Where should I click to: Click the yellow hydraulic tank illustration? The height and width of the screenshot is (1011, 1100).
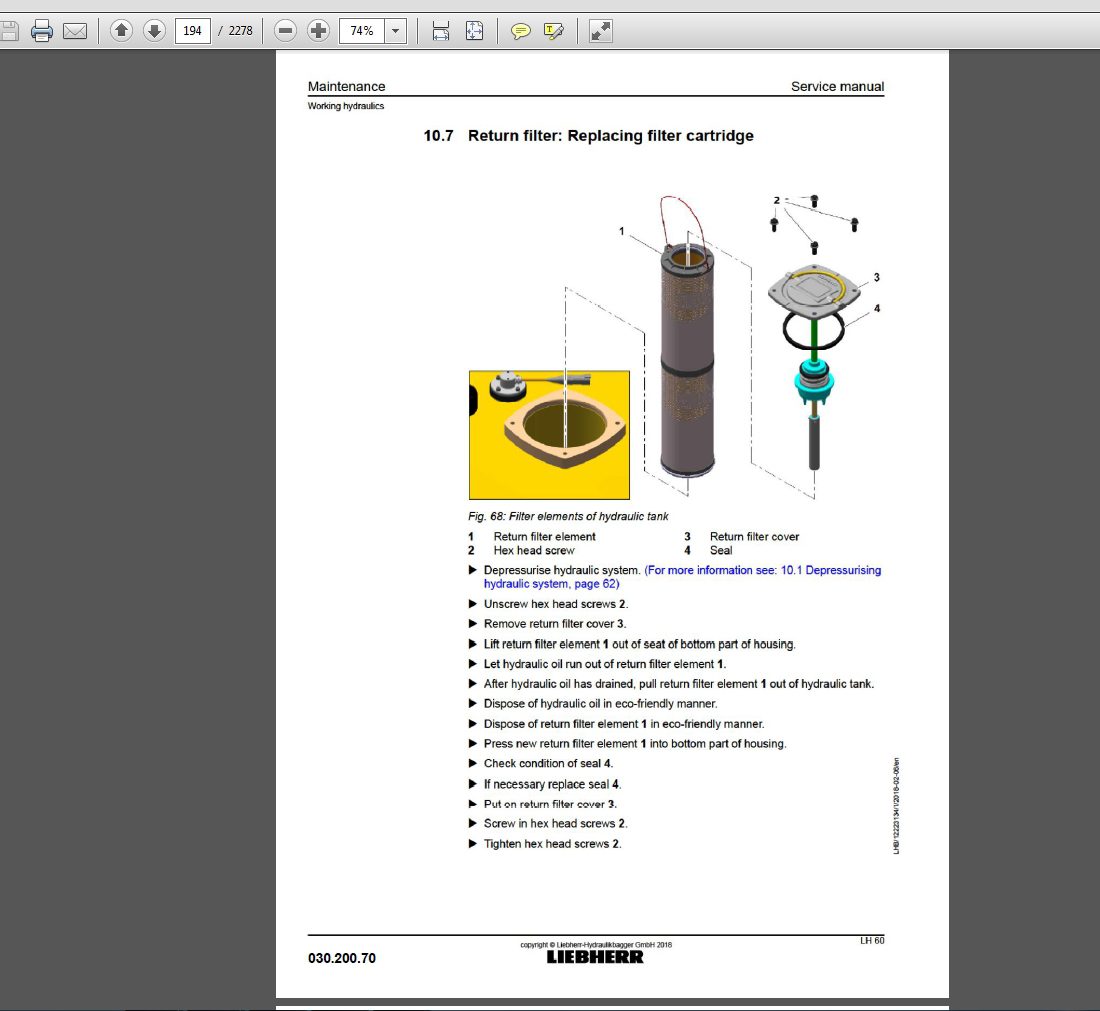549,435
